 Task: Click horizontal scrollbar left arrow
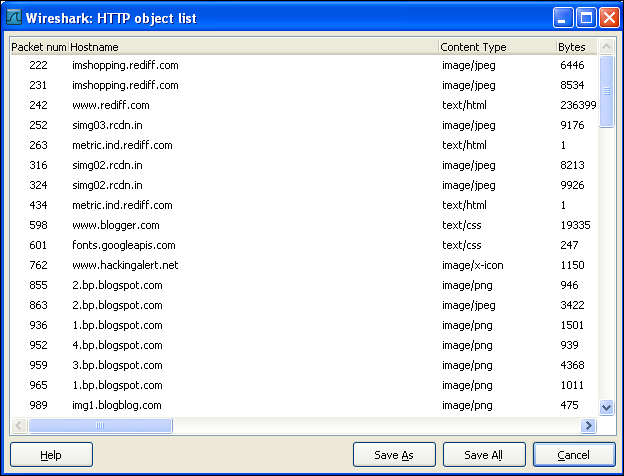click(18, 425)
